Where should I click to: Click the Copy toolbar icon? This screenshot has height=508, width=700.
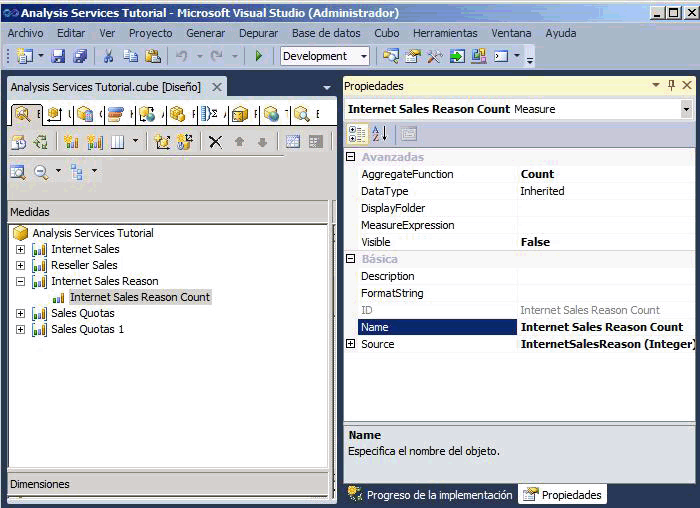tap(130, 56)
